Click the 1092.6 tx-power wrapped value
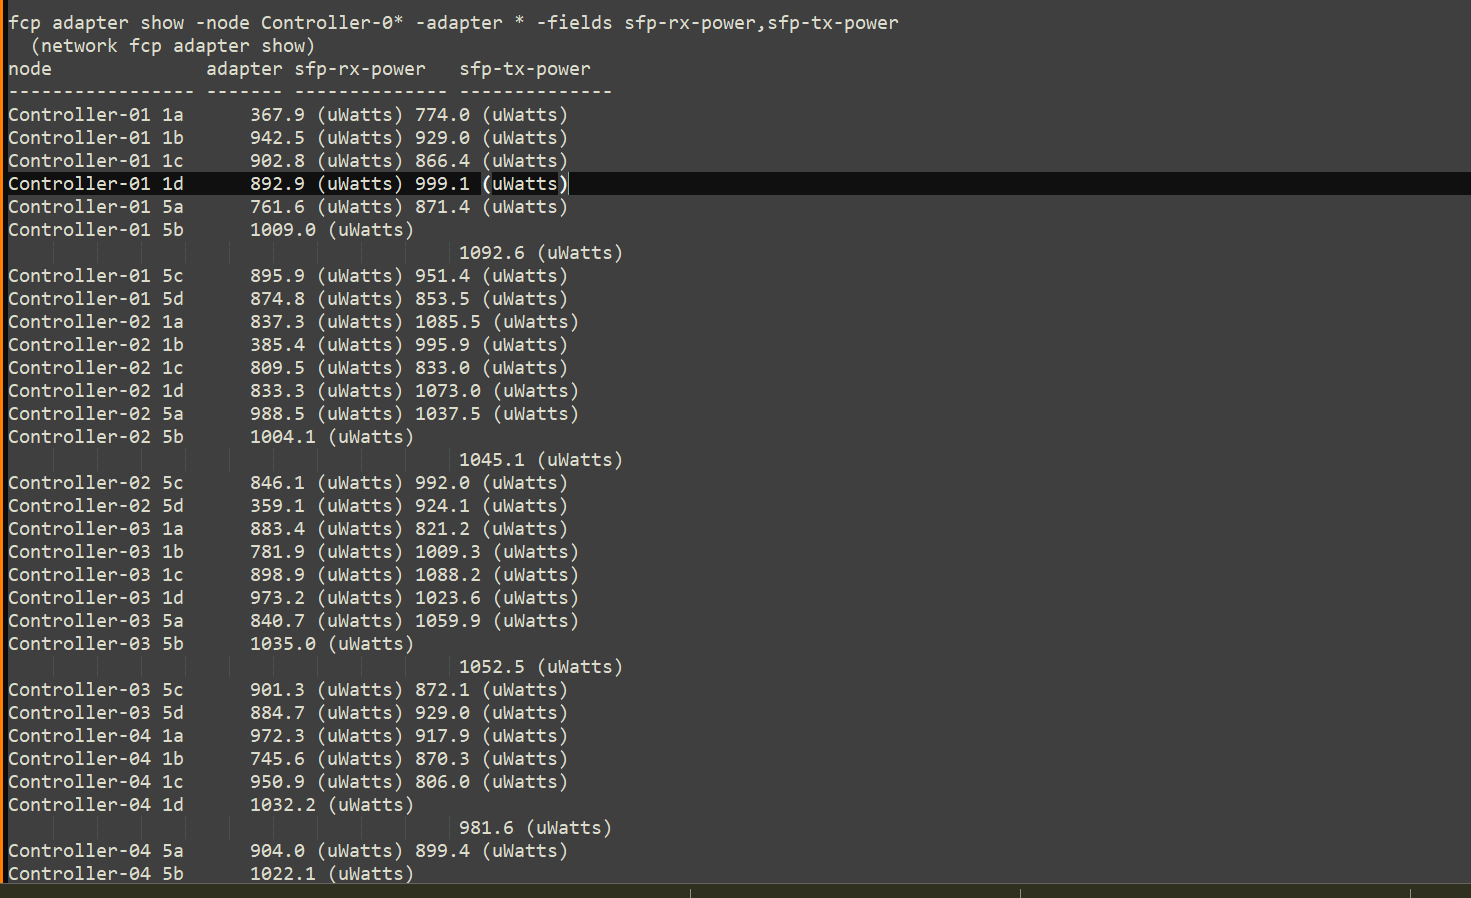The image size is (1471, 898). click(x=491, y=253)
